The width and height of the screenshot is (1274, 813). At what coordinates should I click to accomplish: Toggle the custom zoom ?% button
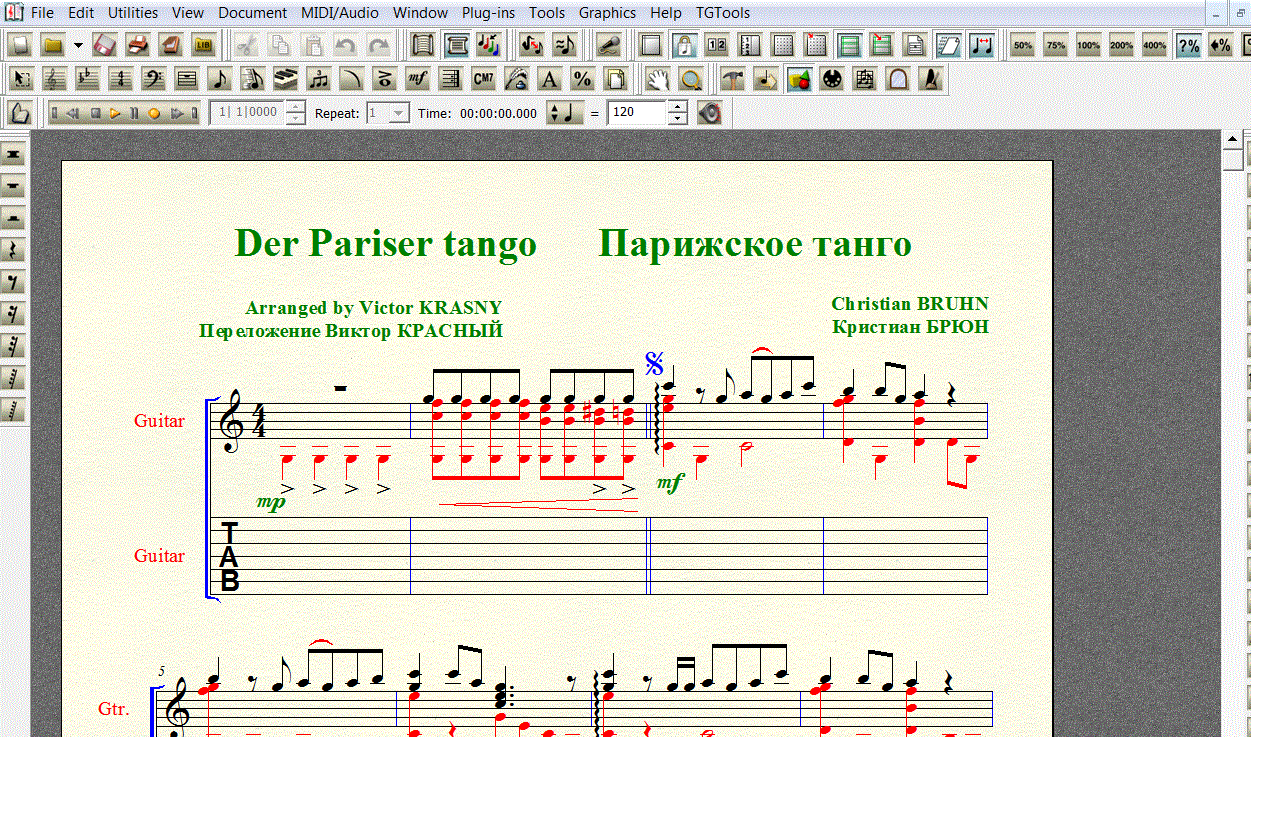pyautogui.click(x=1188, y=45)
